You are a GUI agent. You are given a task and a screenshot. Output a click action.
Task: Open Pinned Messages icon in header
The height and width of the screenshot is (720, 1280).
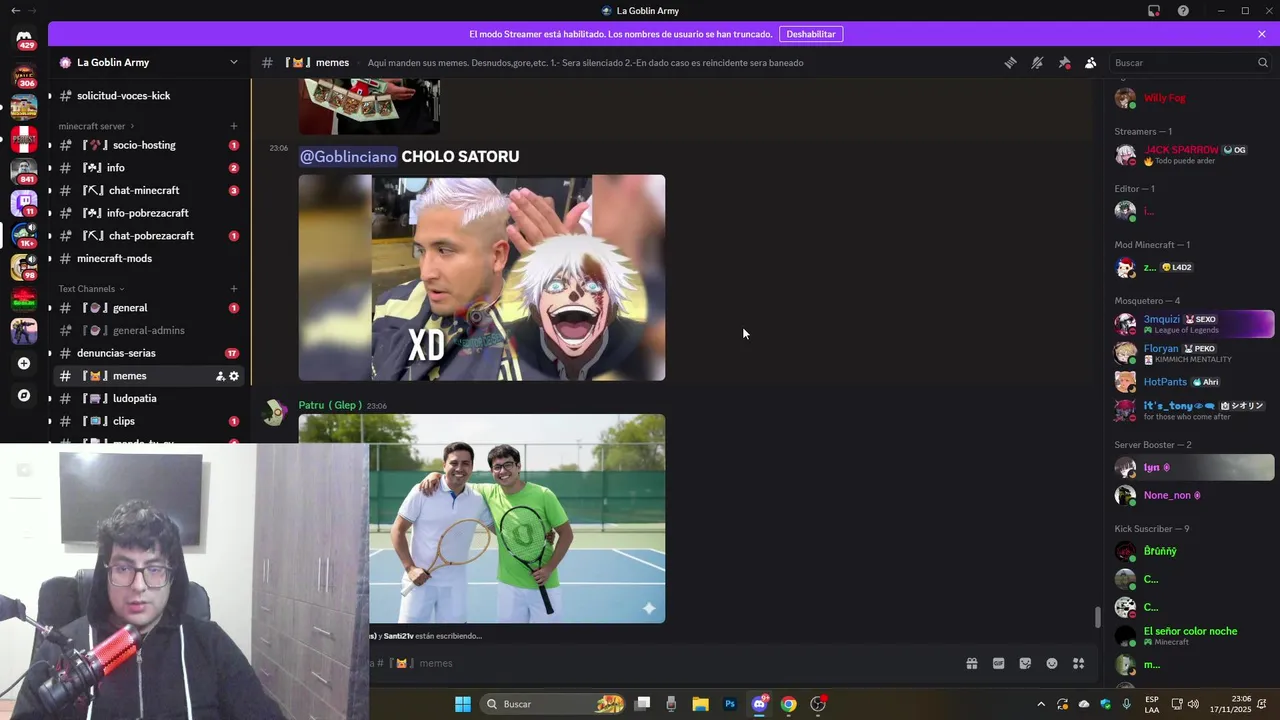pos(1064,62)
